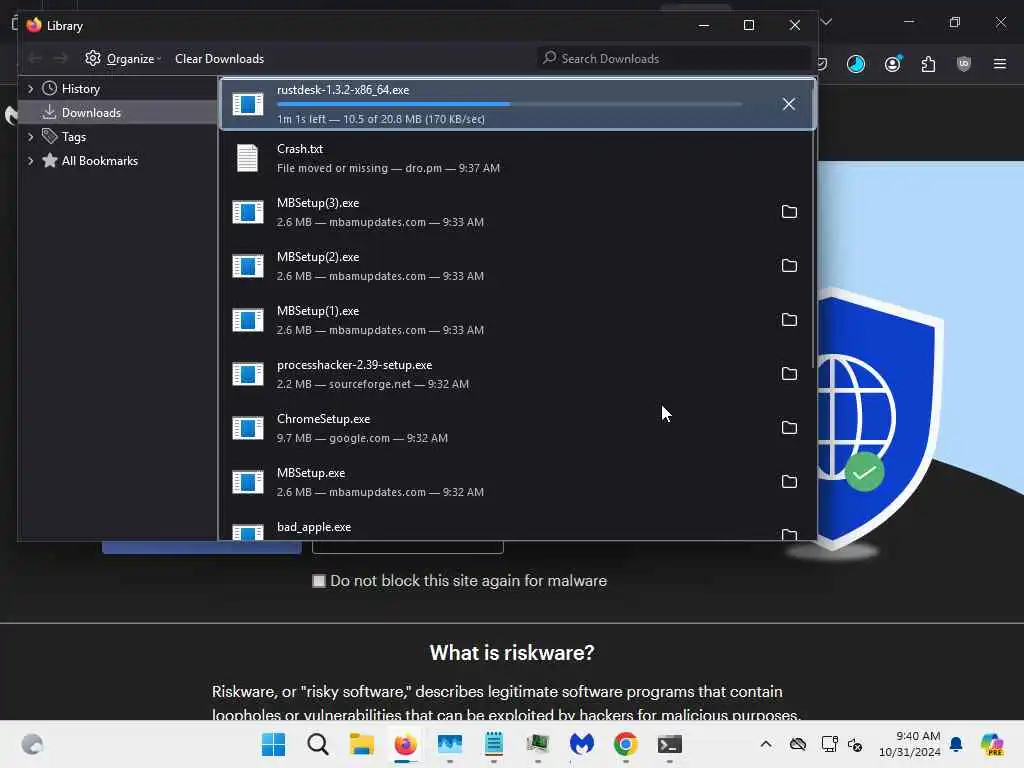1024x768 pixels.
Task: Click Clear Downloads
Action: click(x=219, y=59)
